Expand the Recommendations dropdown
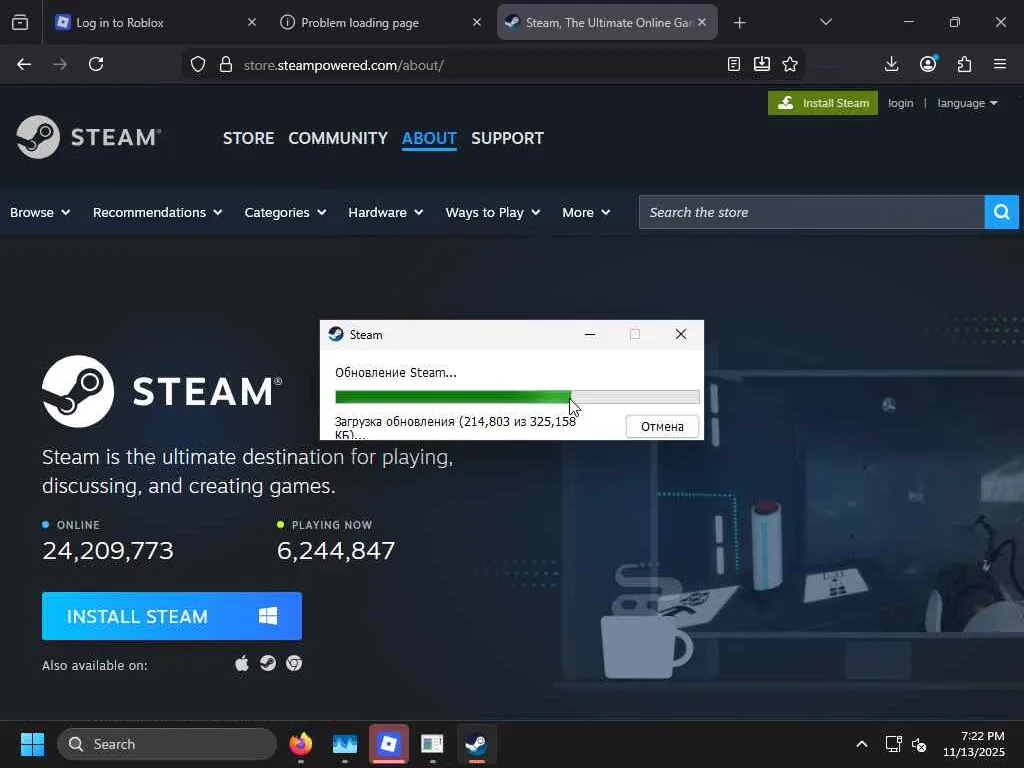This screenshot has width=1024, height=768. coord(157,212)
